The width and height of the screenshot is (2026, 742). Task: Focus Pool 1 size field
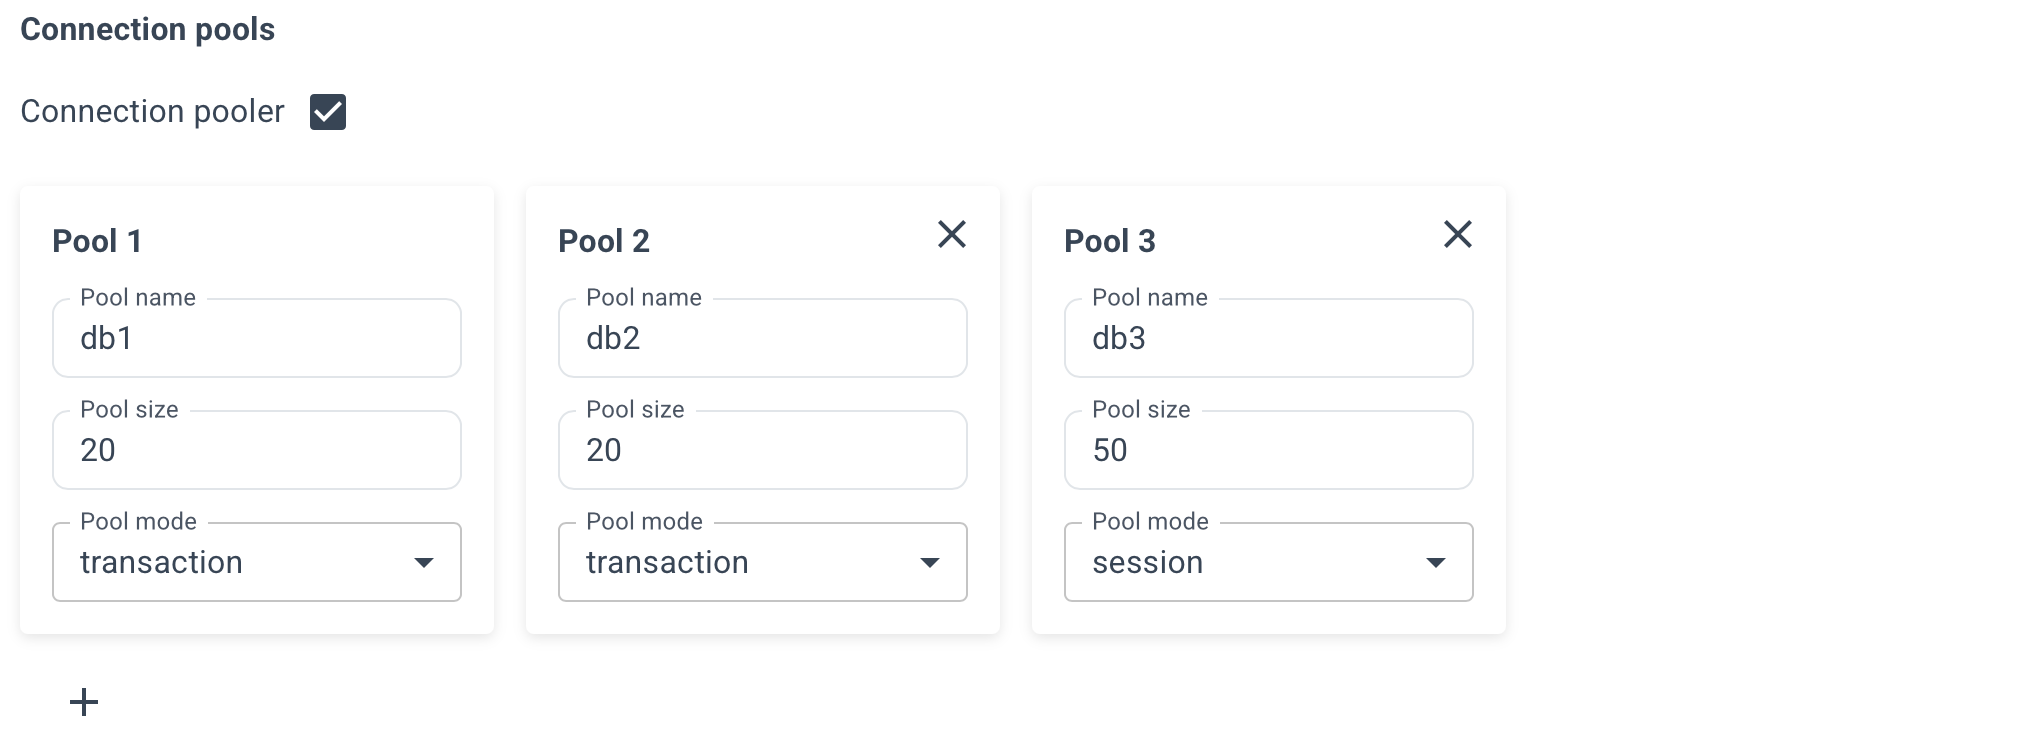point(256,451)
